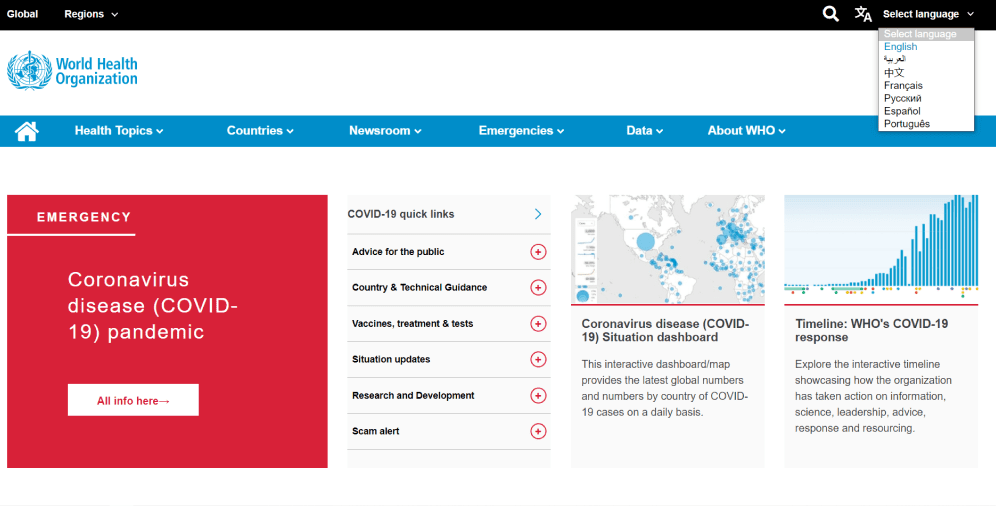Click the World Health Organization logo
996x506 pixels.
[x=72, y=70]
